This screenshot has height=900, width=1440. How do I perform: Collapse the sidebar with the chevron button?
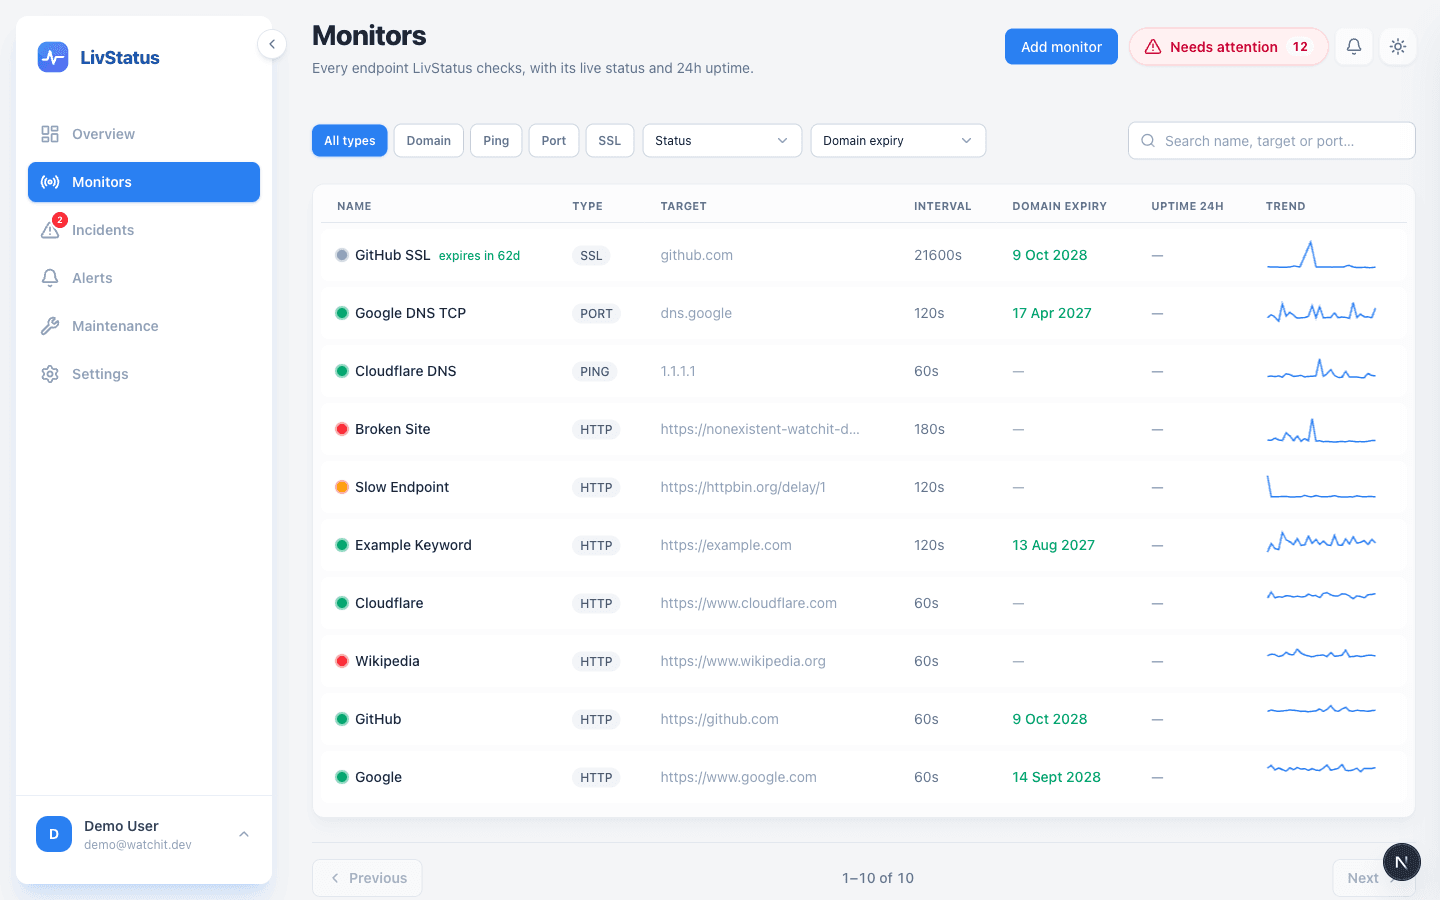click(272, 44)
